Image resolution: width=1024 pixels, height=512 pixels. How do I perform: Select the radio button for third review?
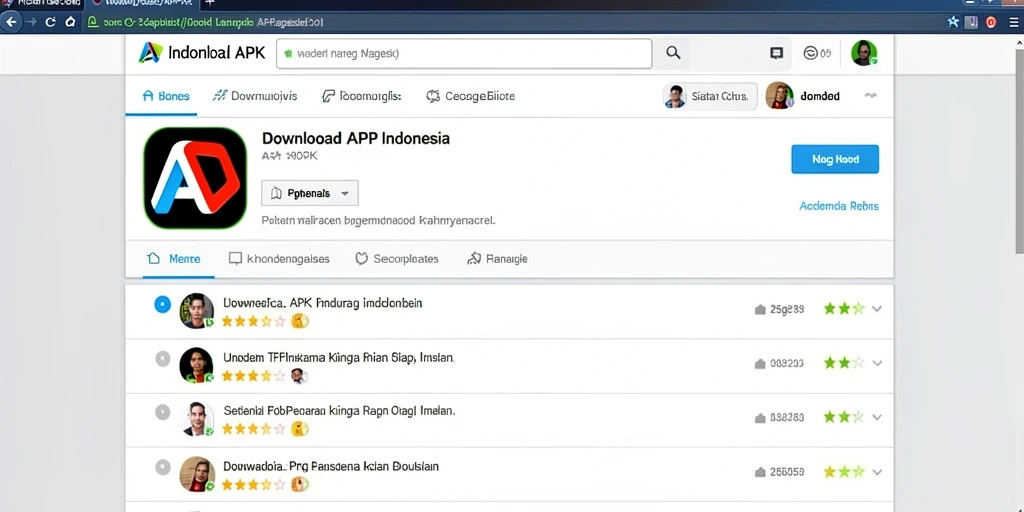click(162, 412)
